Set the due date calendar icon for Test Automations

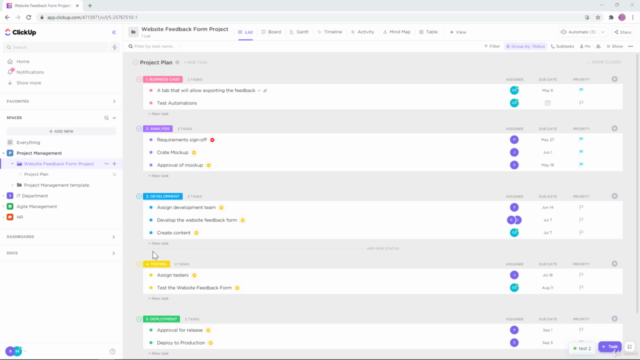pos(547,103)
